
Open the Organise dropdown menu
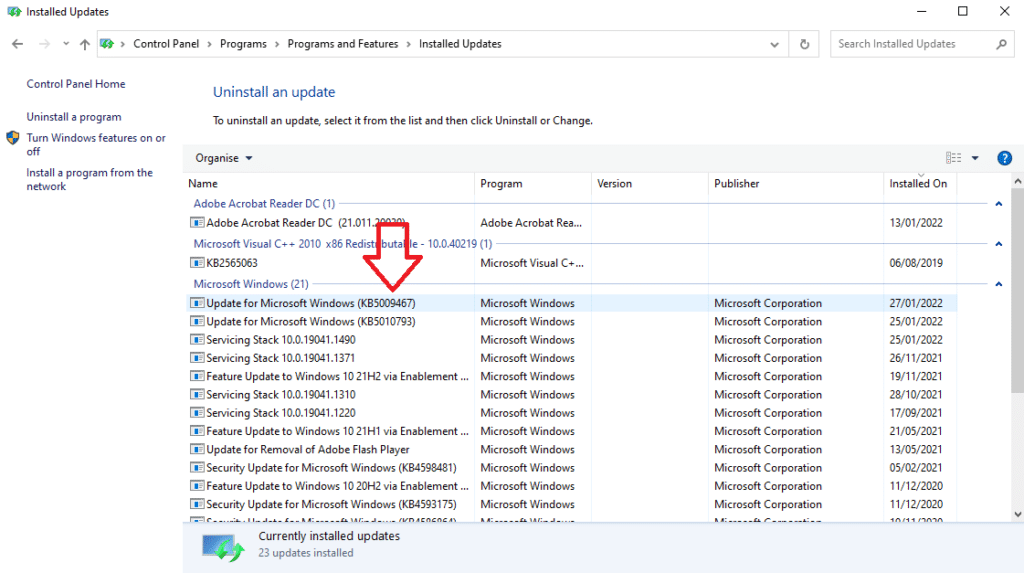(223, 158)
